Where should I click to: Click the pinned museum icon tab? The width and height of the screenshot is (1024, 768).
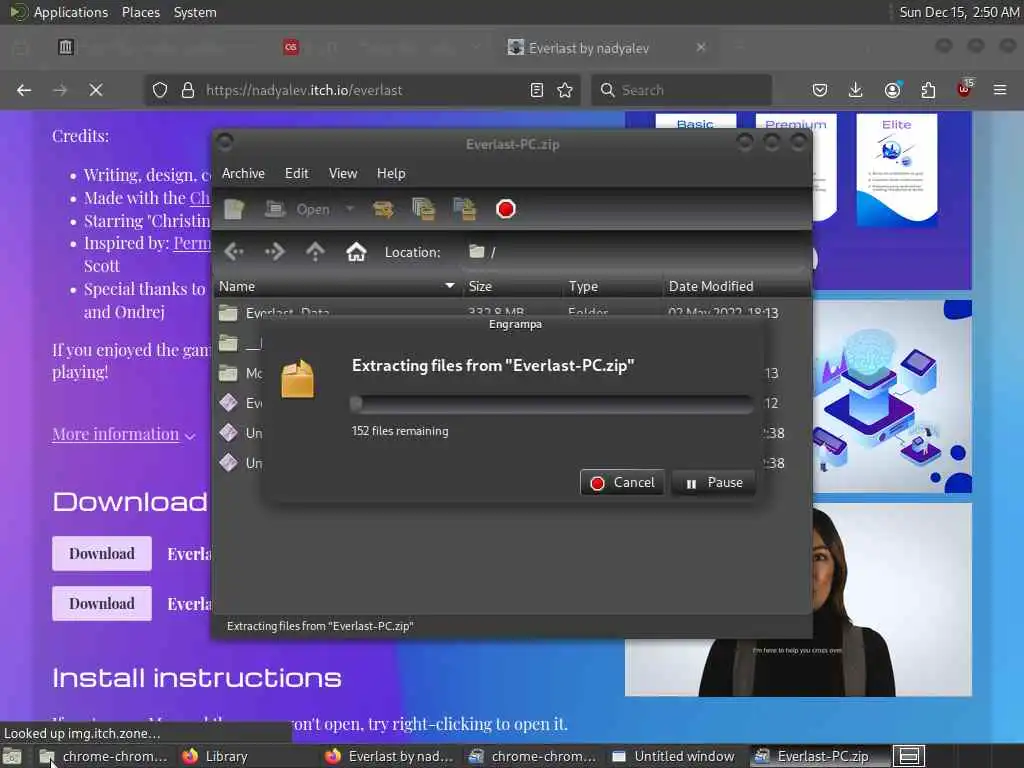pos(65,47)
